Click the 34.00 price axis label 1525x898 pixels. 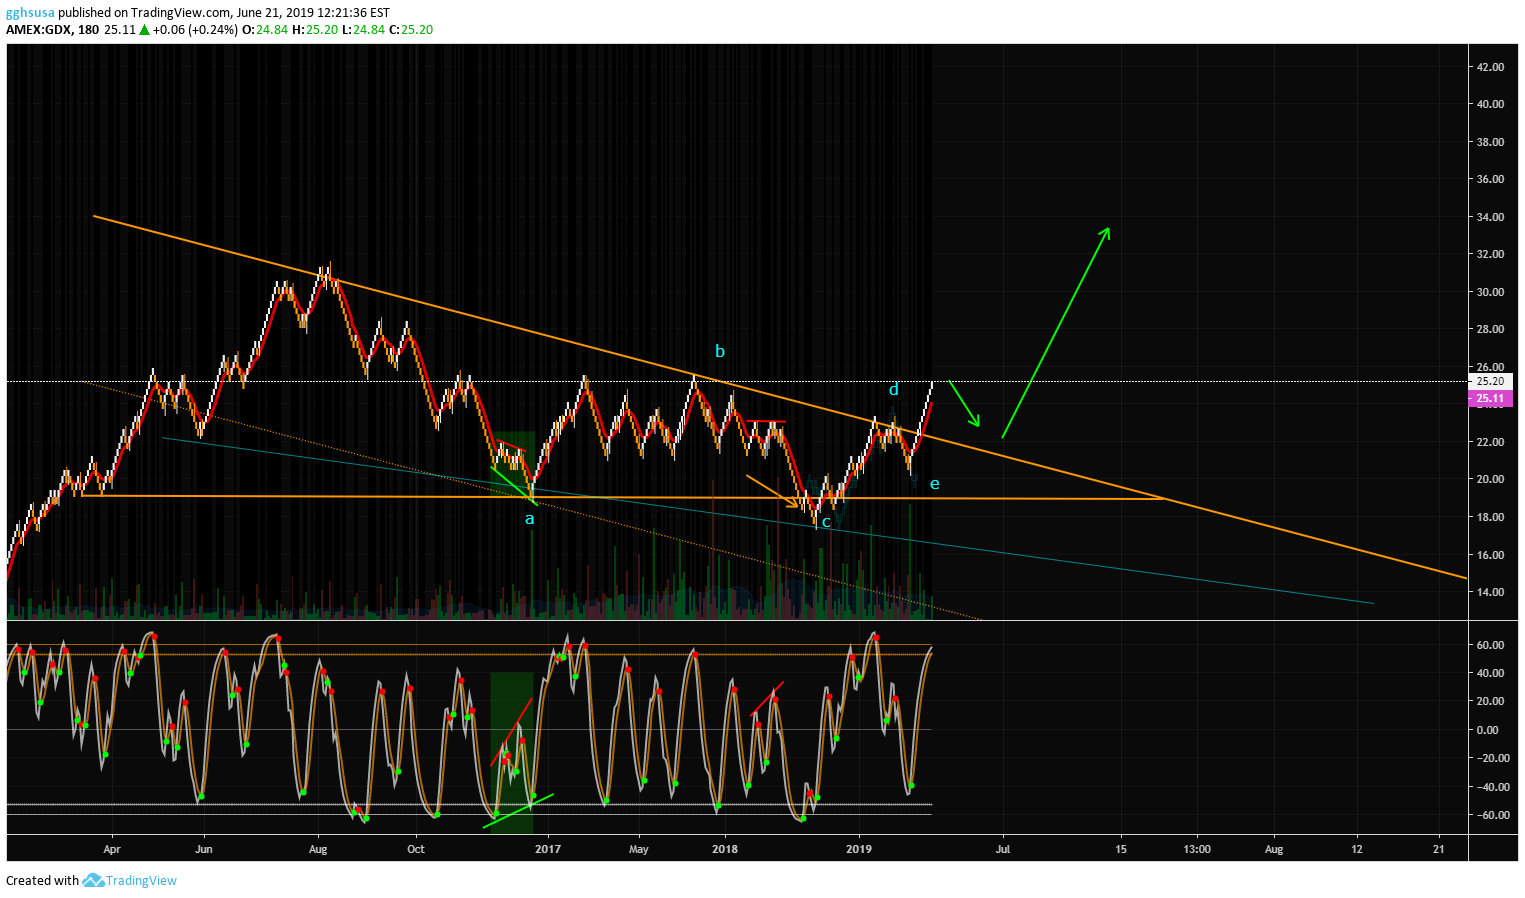[x=1490, y=217]
